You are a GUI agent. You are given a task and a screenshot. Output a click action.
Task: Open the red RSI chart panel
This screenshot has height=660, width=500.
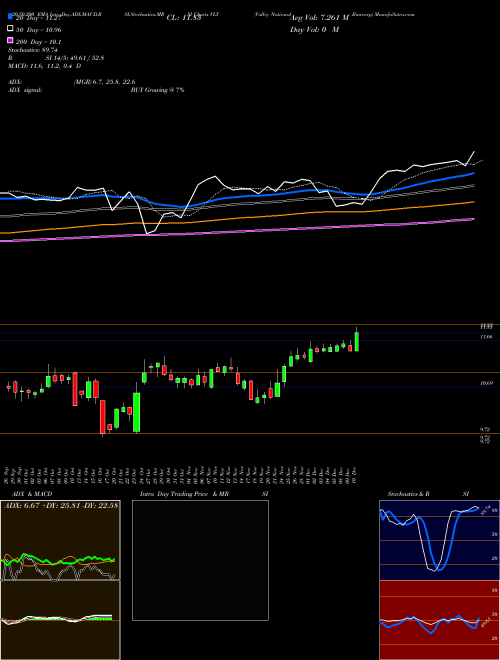439,620
